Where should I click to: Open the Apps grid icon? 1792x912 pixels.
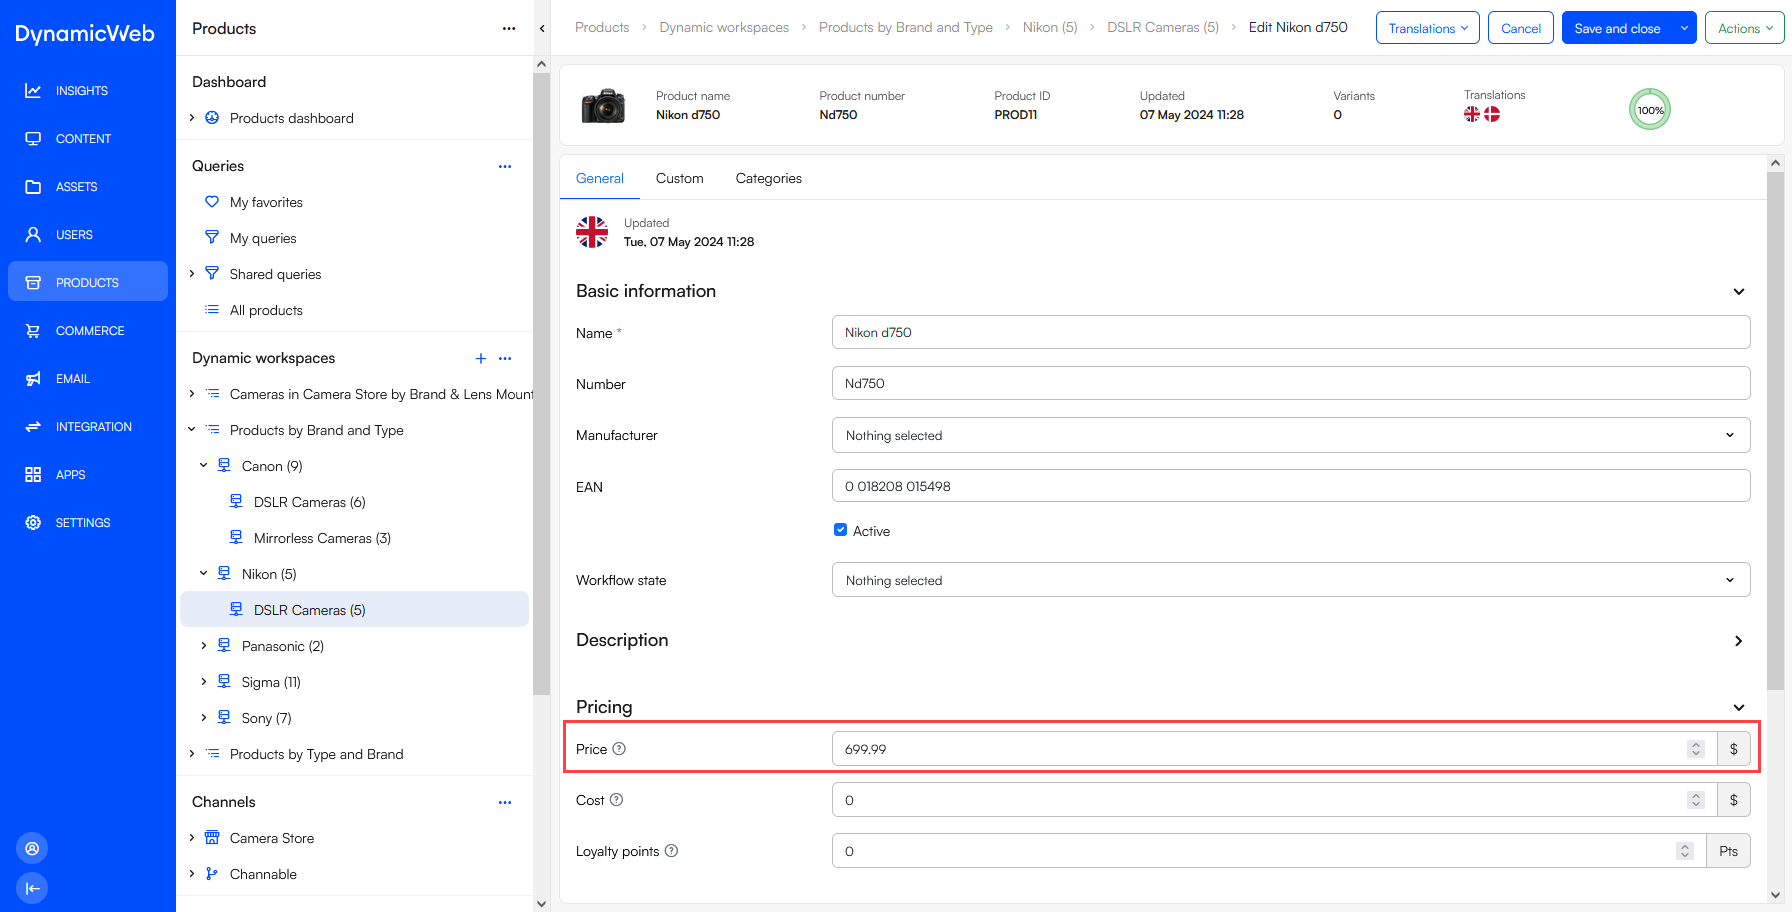pos(33,475)
